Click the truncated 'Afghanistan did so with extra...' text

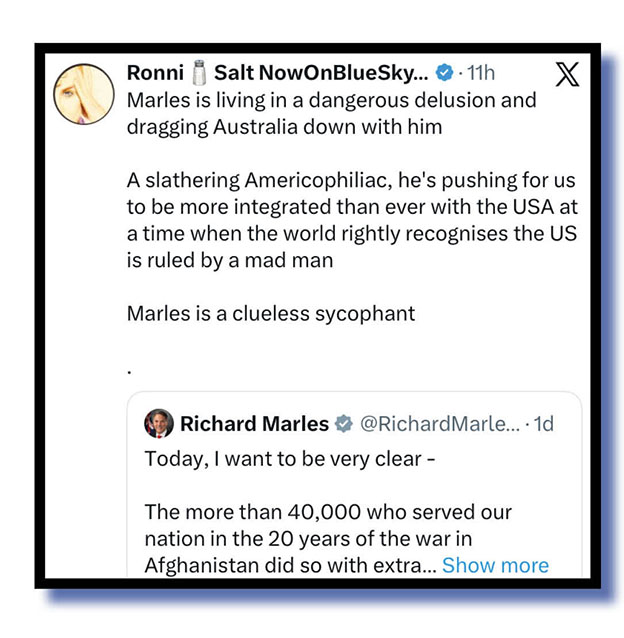click(x=290, y=565)
